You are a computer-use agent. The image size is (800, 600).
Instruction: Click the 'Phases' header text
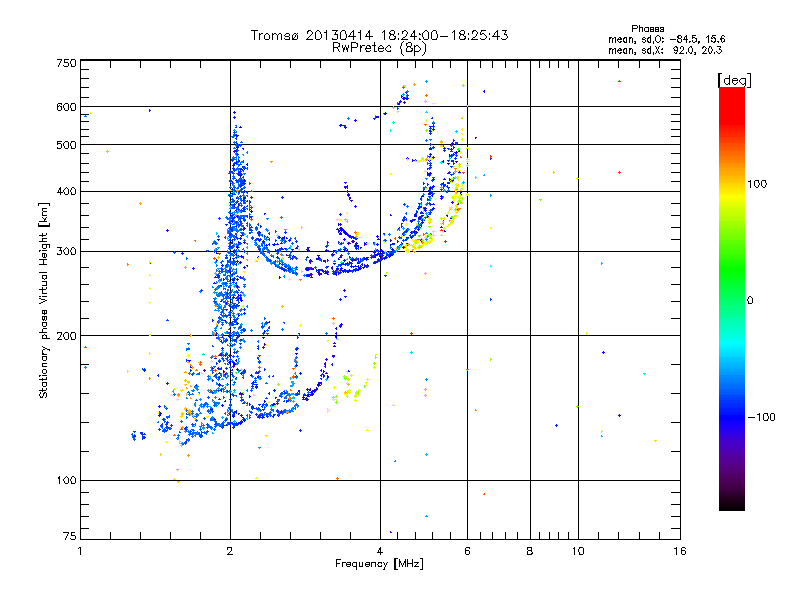tap(647, 29)
